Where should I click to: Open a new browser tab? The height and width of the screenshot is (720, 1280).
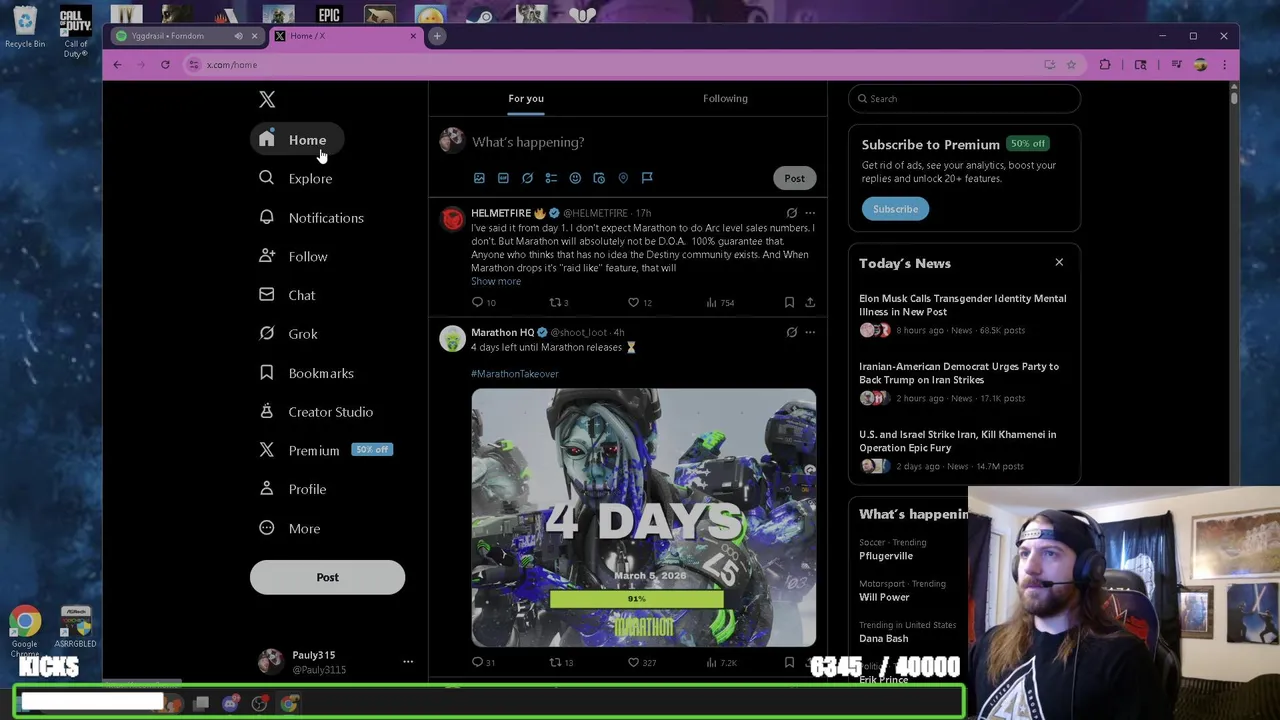(437, 36)
